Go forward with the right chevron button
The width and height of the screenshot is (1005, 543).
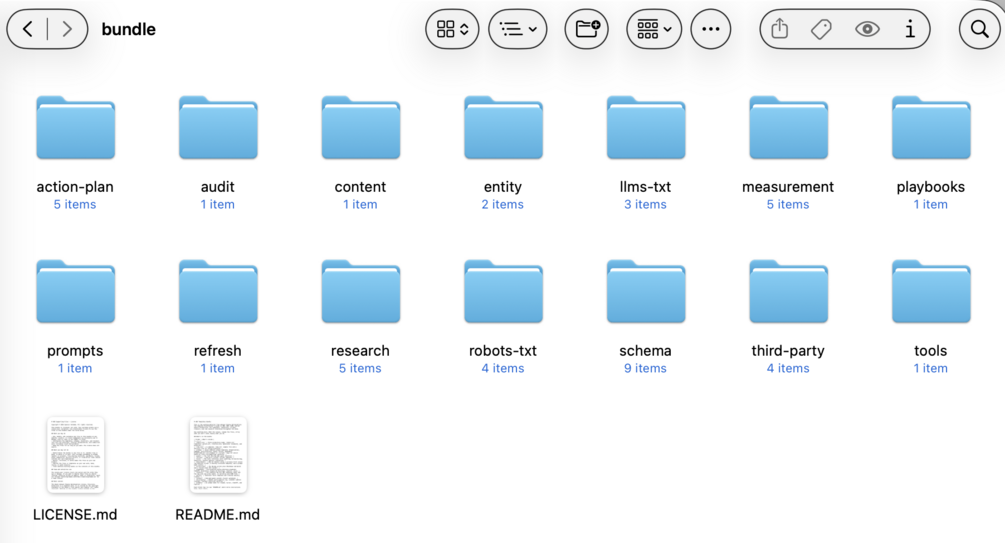[67, 29]
